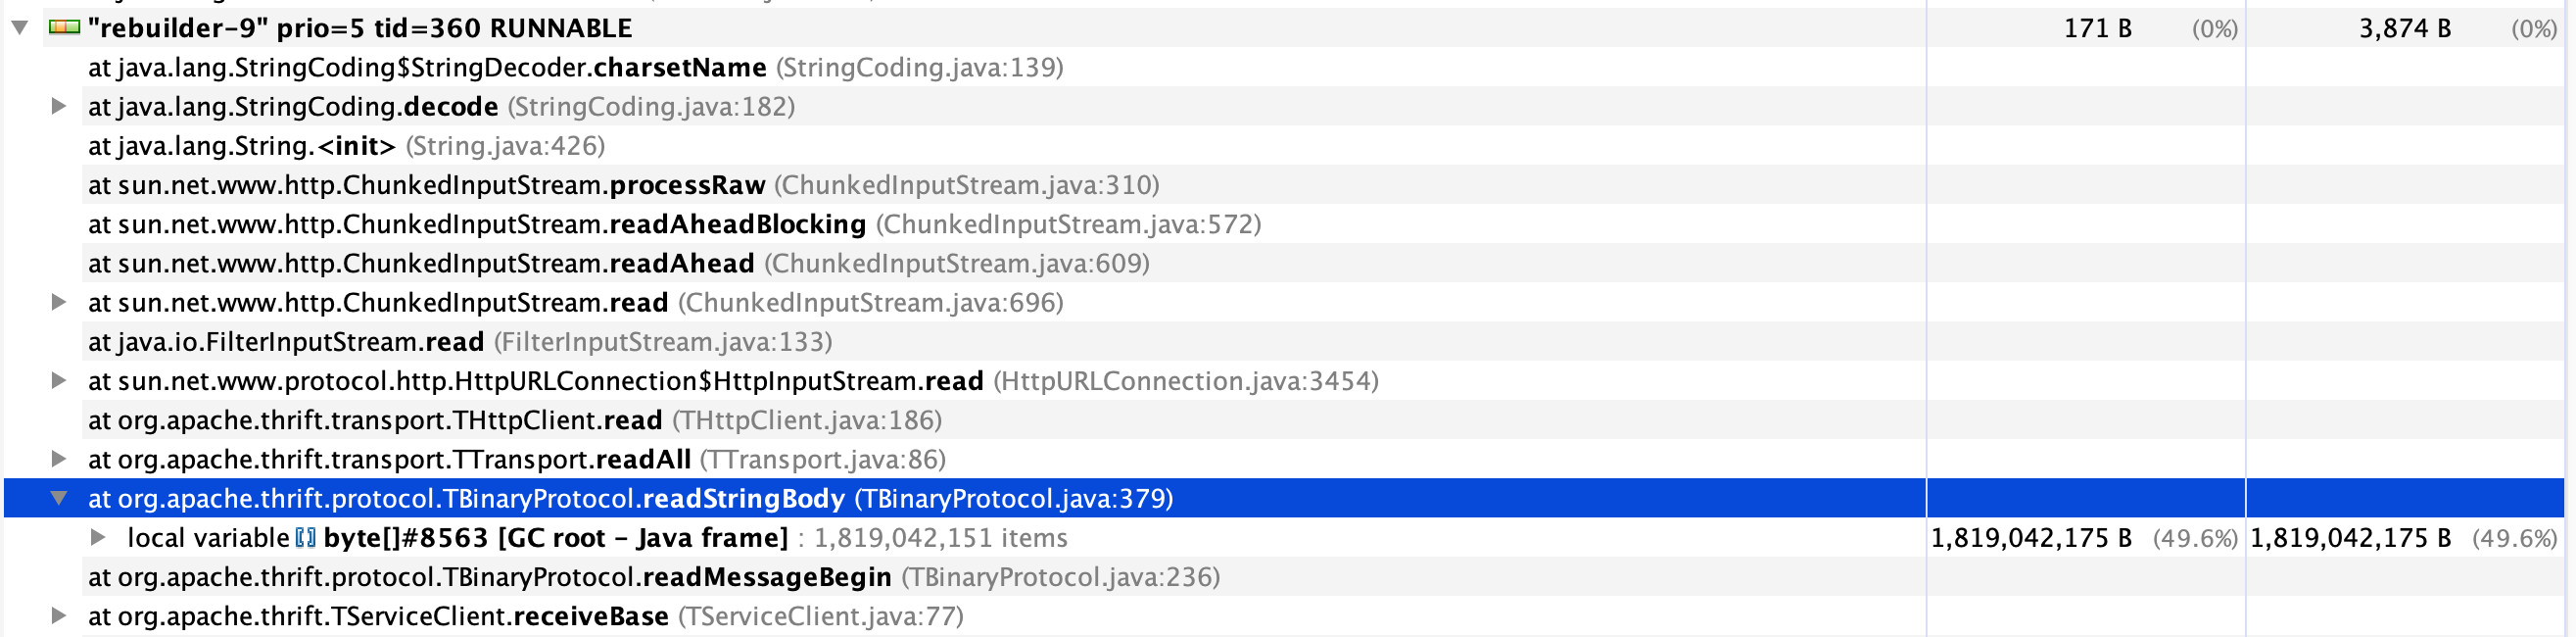Image resolution: width=2576 pixels, height=637 pixels.
Task: Collapse the "rebuilder-9" thread node
Action: tap(20, 28)
